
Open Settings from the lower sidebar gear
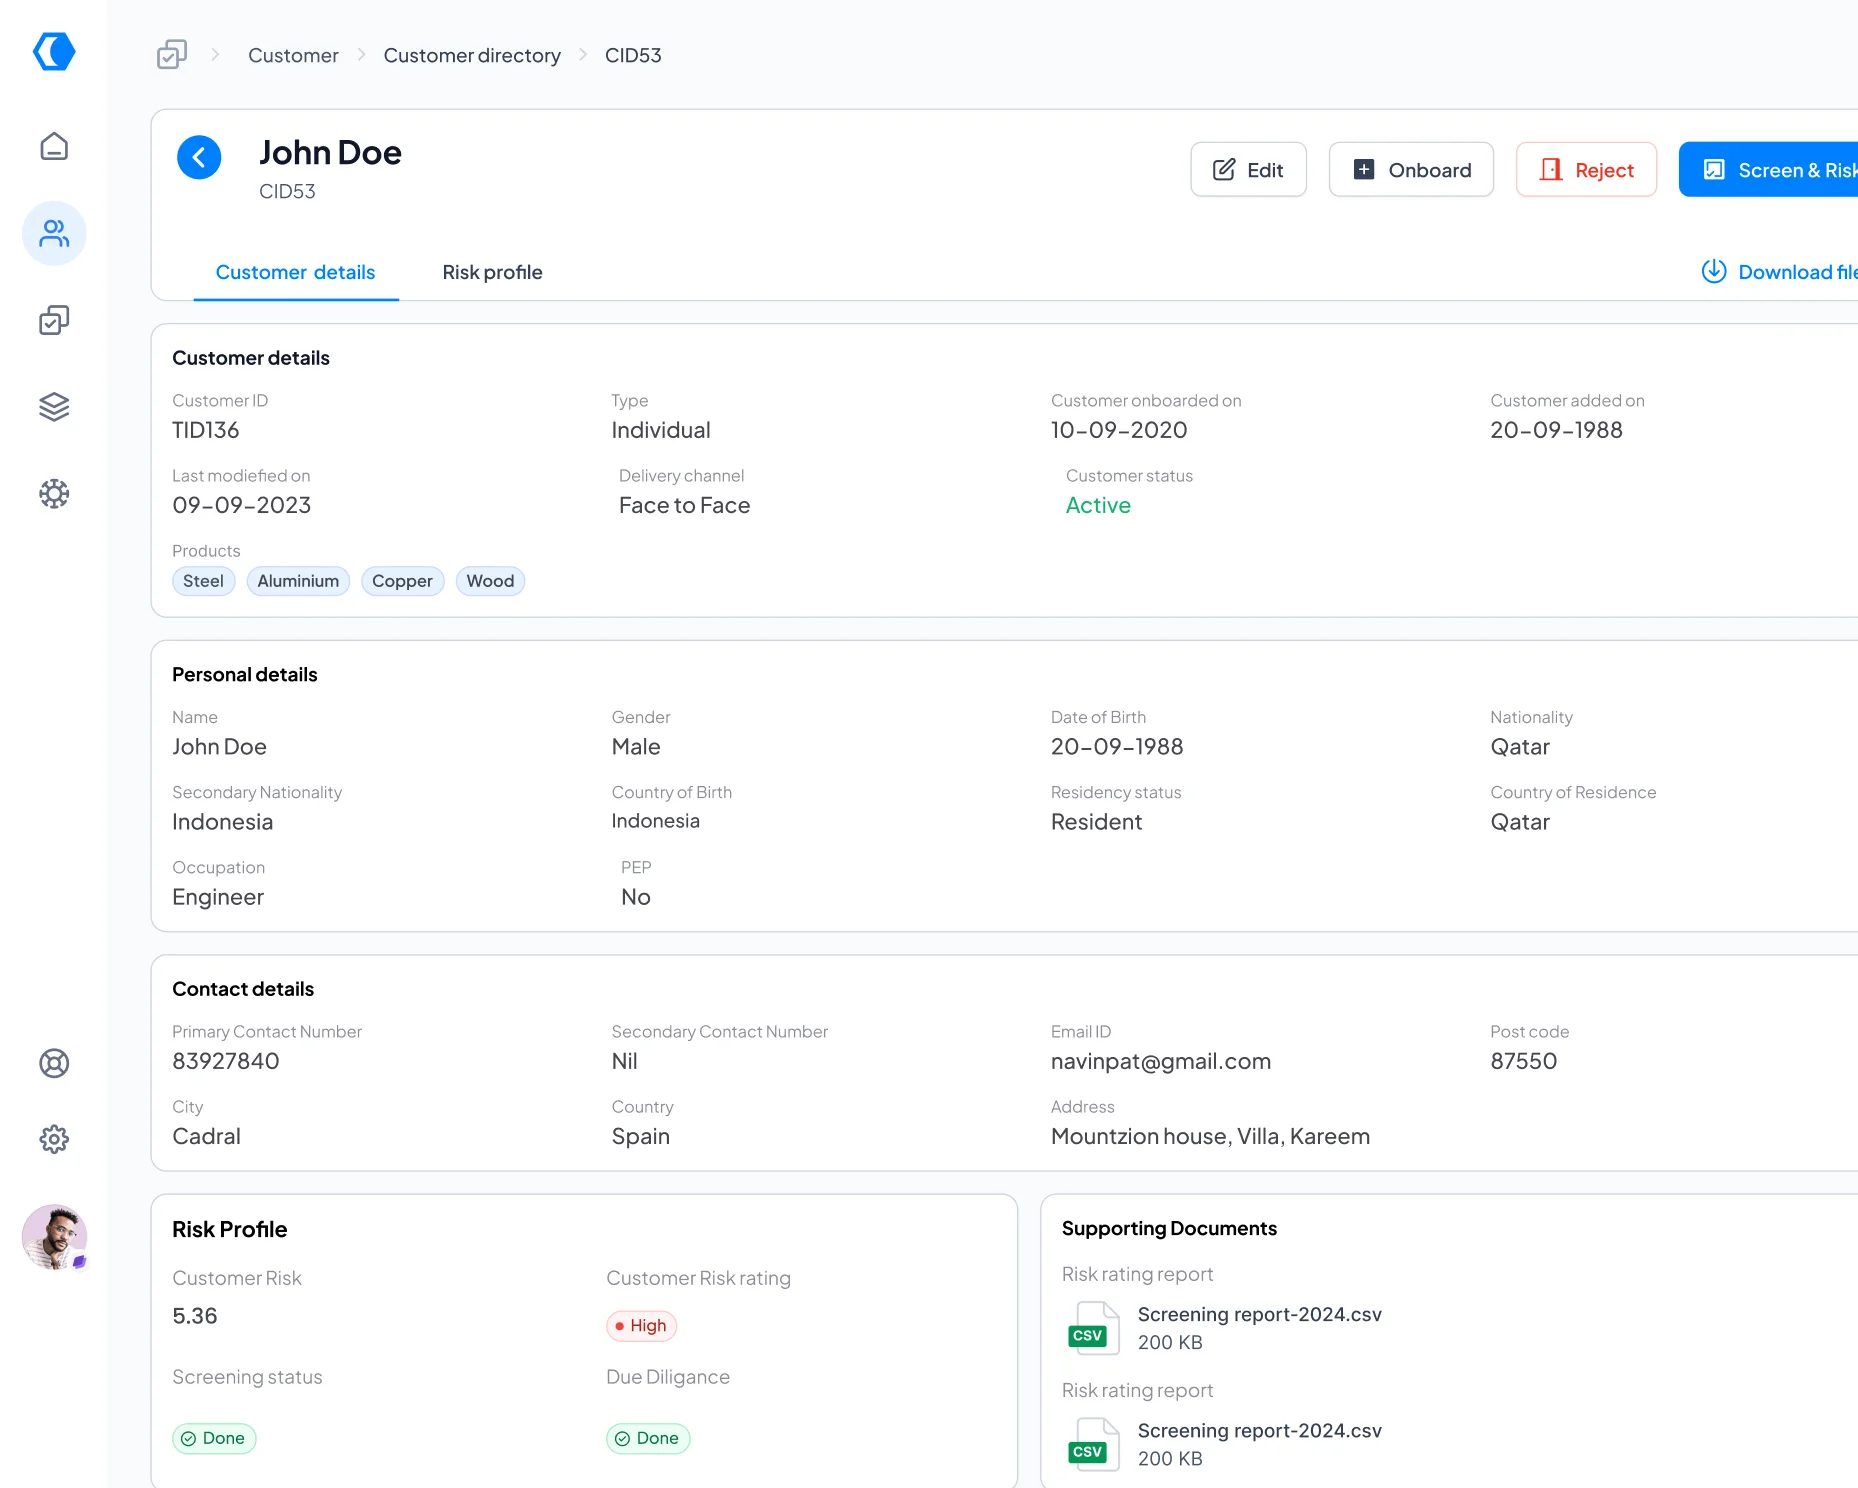(x=54, y=1139)
